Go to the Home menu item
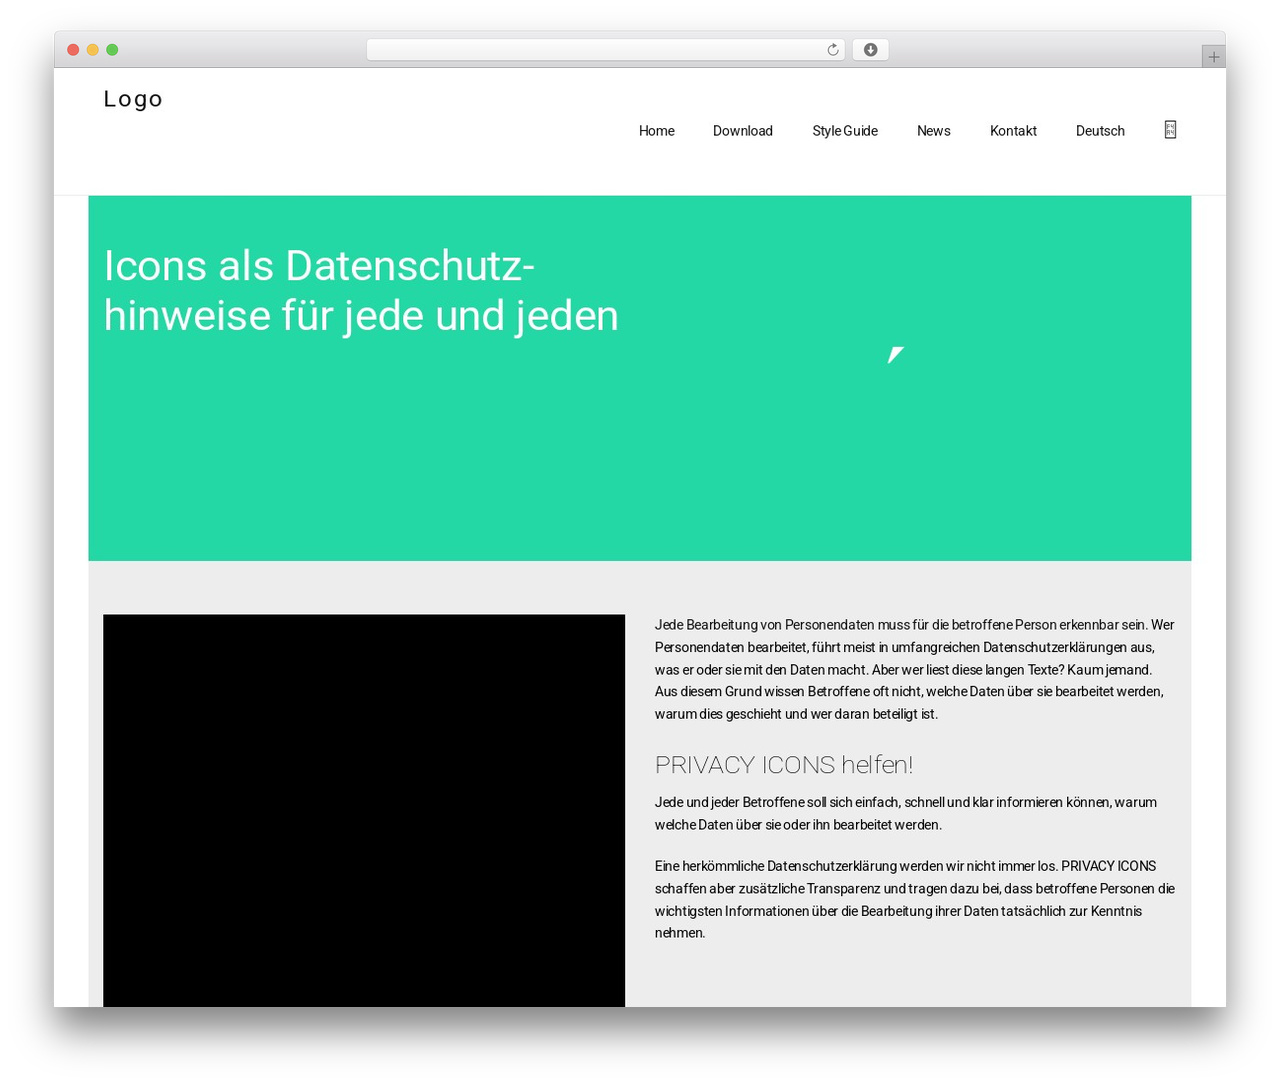The height and width of the screenshot is (1084, 1280). [x=657, y=131]
